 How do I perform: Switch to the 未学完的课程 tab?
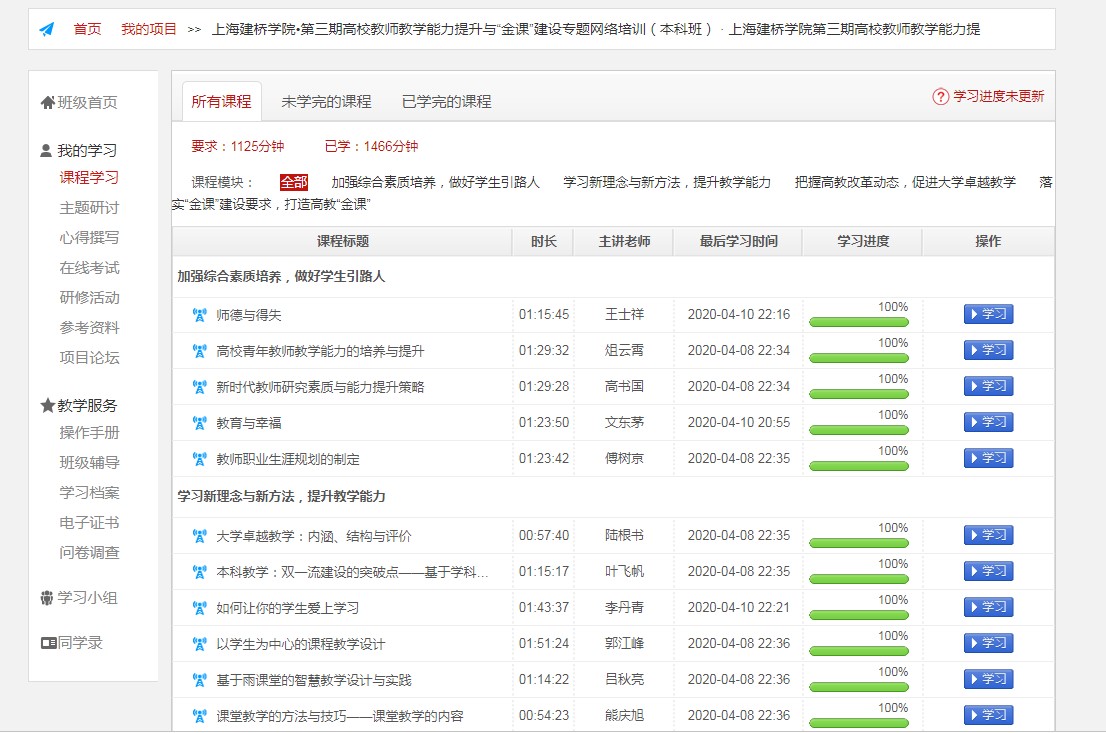point(326,101)
